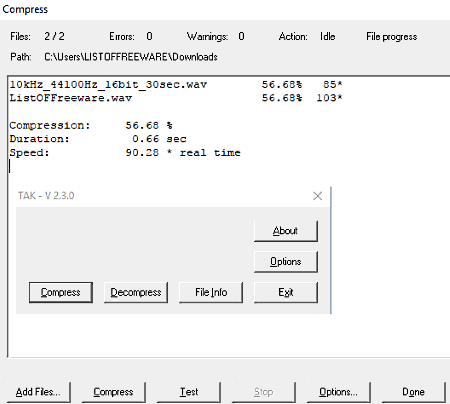450x404 pixels.
Task: Open Options in the TAK window
Action: pos(286,262)
